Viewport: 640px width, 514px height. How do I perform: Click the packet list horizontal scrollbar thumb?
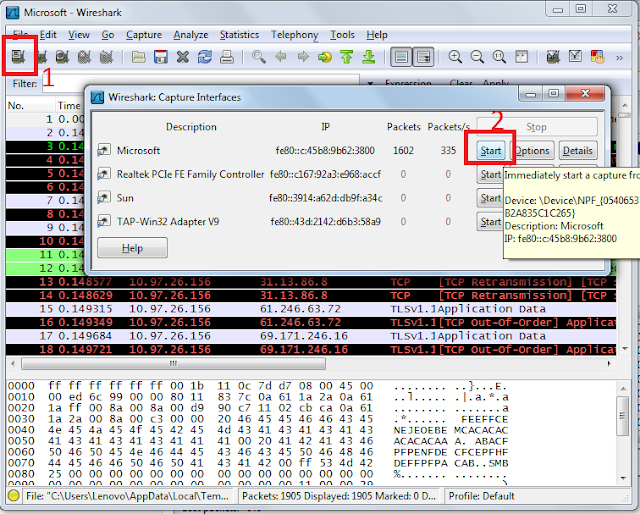173,363
